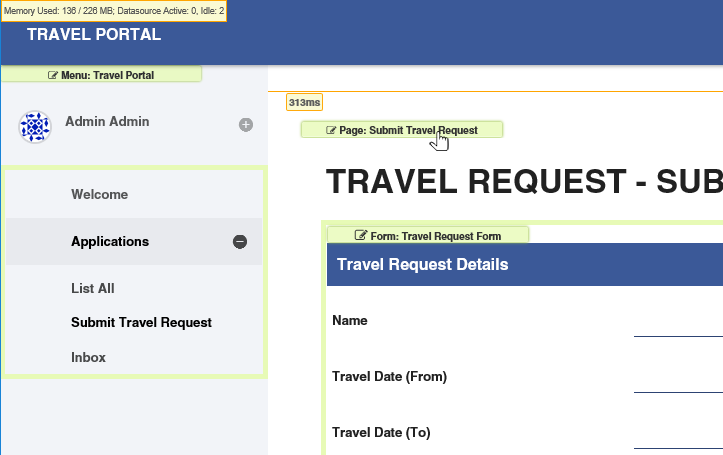
Task: Collapse the Applications menu section
Action: pos(240,242)
